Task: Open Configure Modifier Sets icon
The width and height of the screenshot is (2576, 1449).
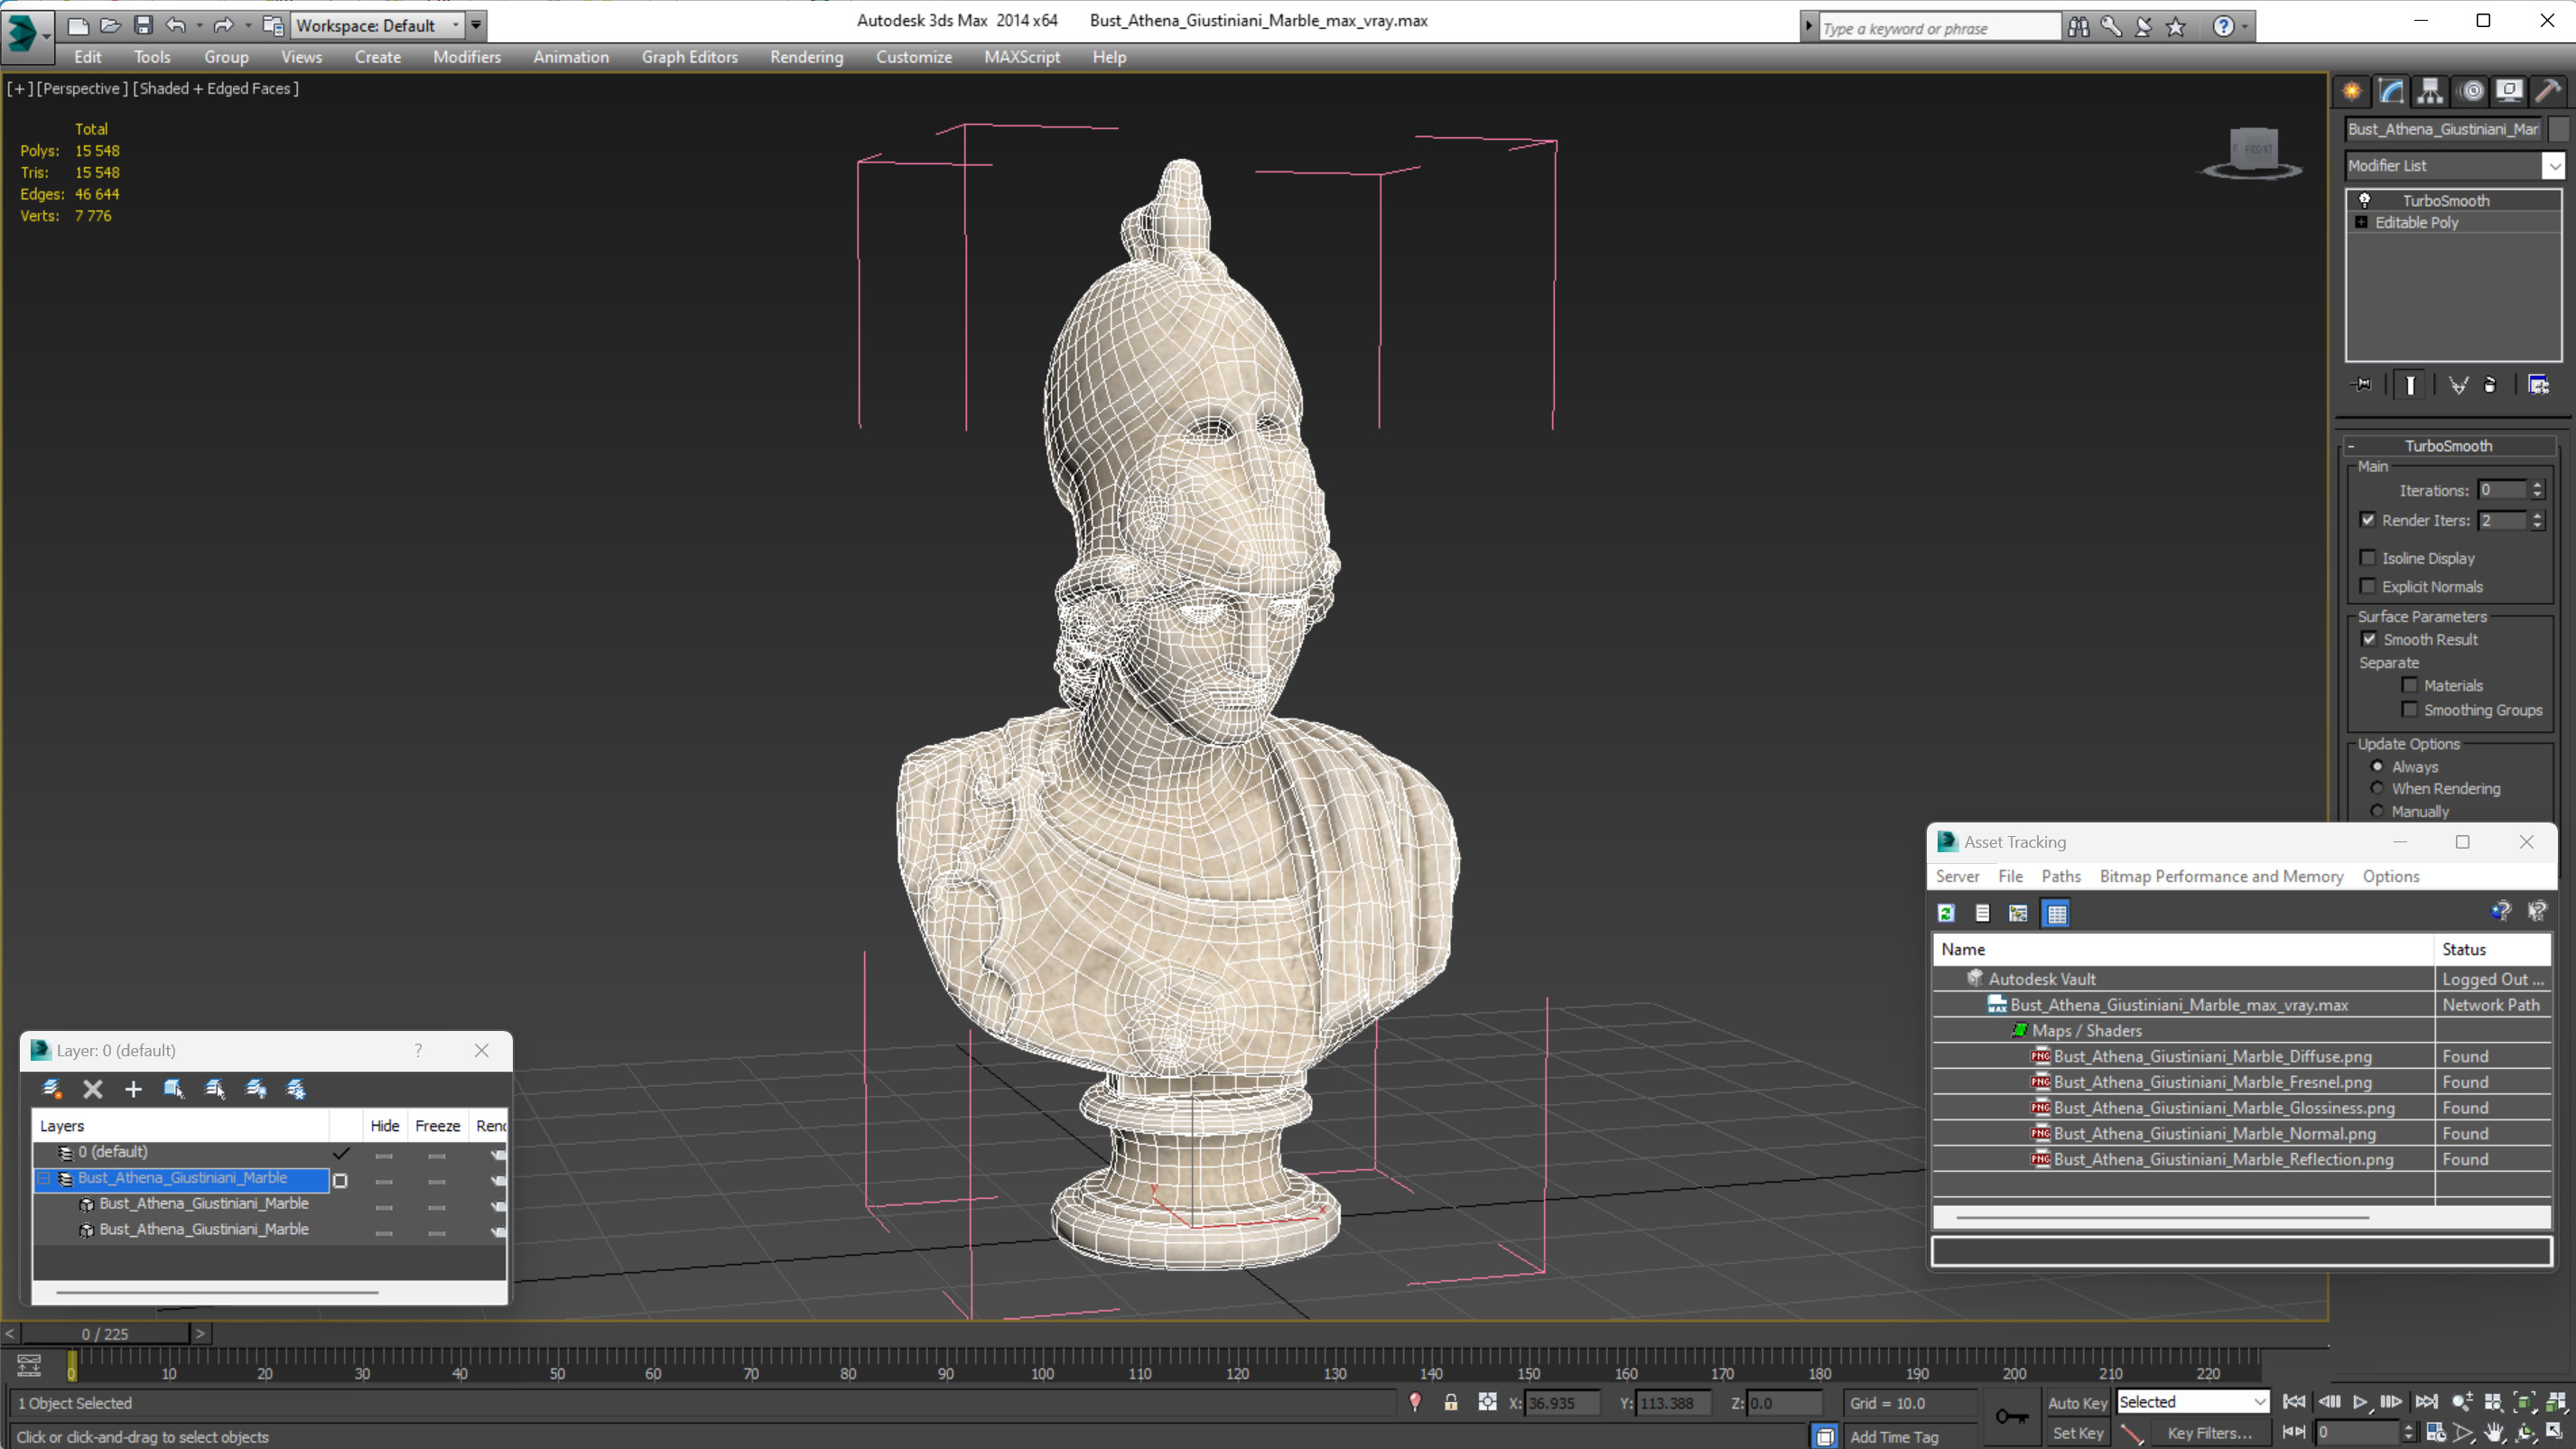Action: tap(2538, 385)
